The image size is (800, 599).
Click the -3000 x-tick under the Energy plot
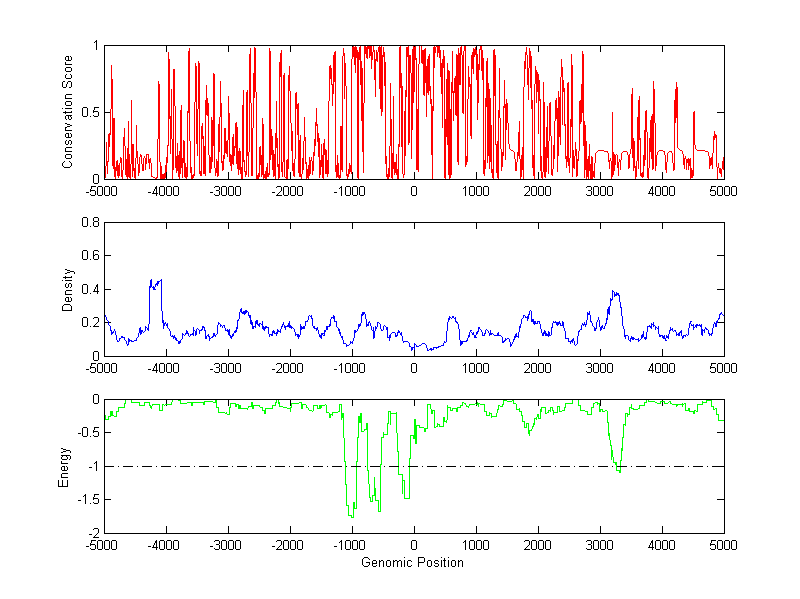pos(228,545)
